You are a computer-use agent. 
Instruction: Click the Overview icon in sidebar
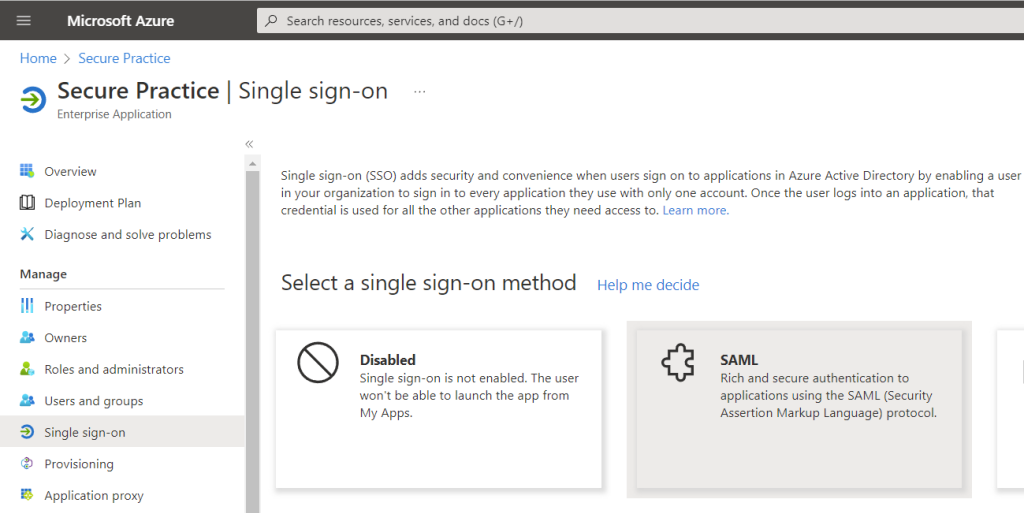tap(27, 171)
